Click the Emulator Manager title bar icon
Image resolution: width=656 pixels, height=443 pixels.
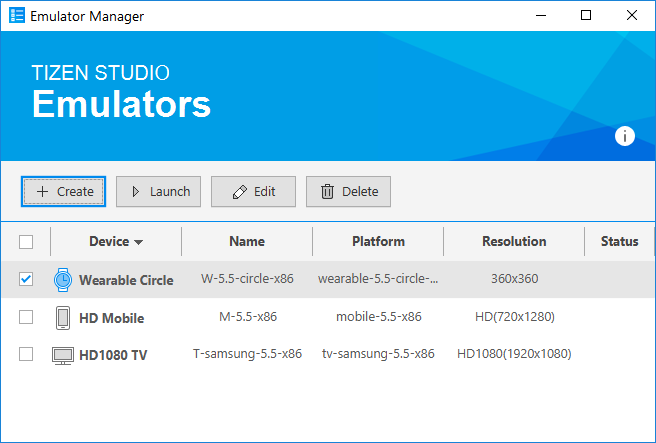(17, 16)
